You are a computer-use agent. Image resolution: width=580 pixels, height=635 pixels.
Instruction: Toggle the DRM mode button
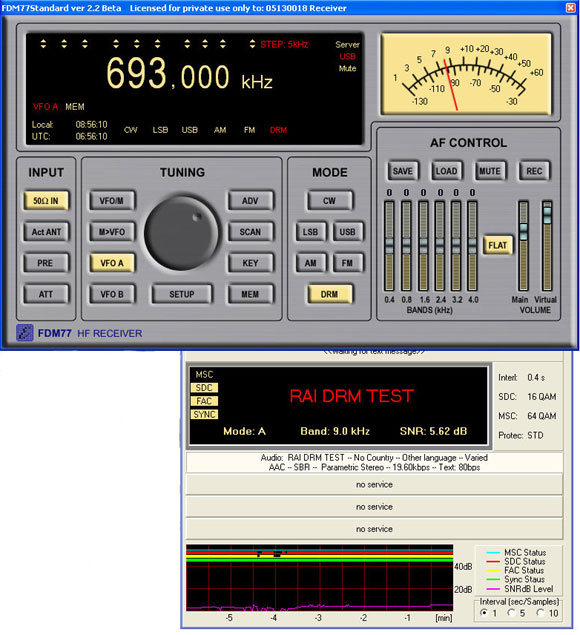[x=329, y=294]
